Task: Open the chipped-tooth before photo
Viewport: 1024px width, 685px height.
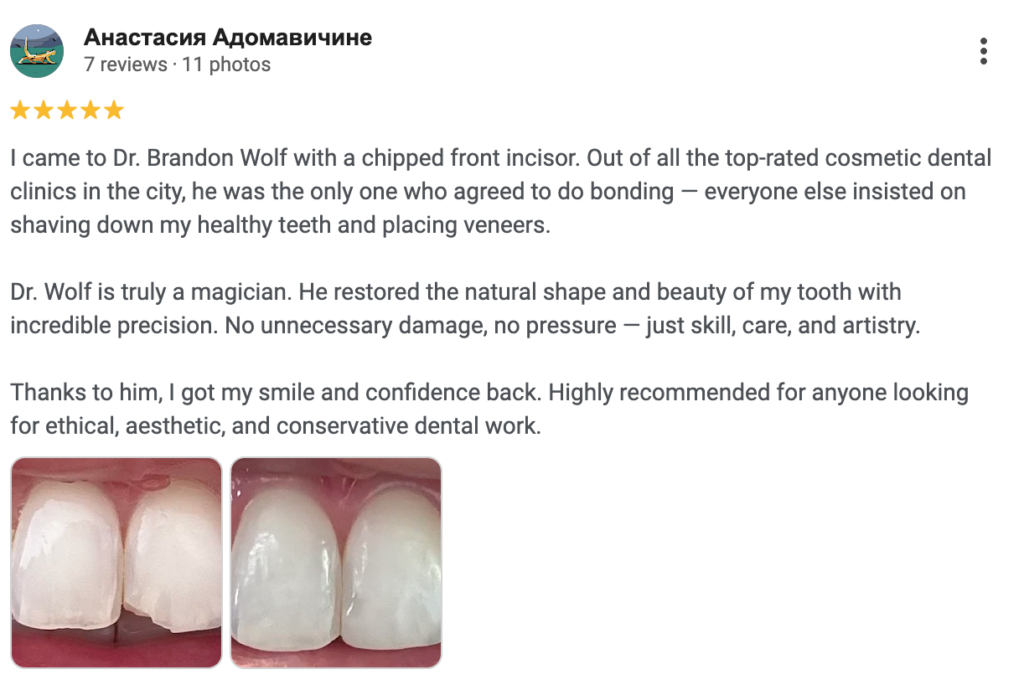Action: point(116,562)
